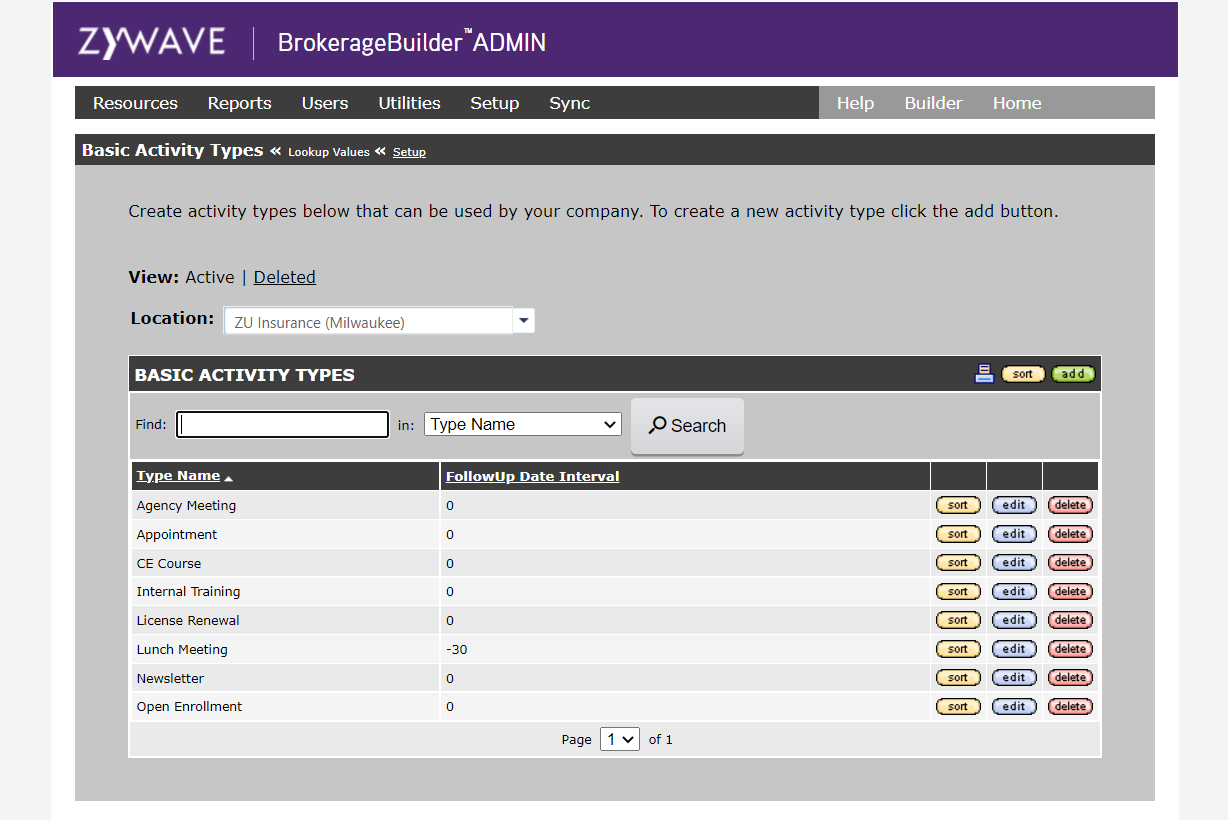Click the Search magnifier button
Viewport: 1228px width, 820px height.
point(687,425)
